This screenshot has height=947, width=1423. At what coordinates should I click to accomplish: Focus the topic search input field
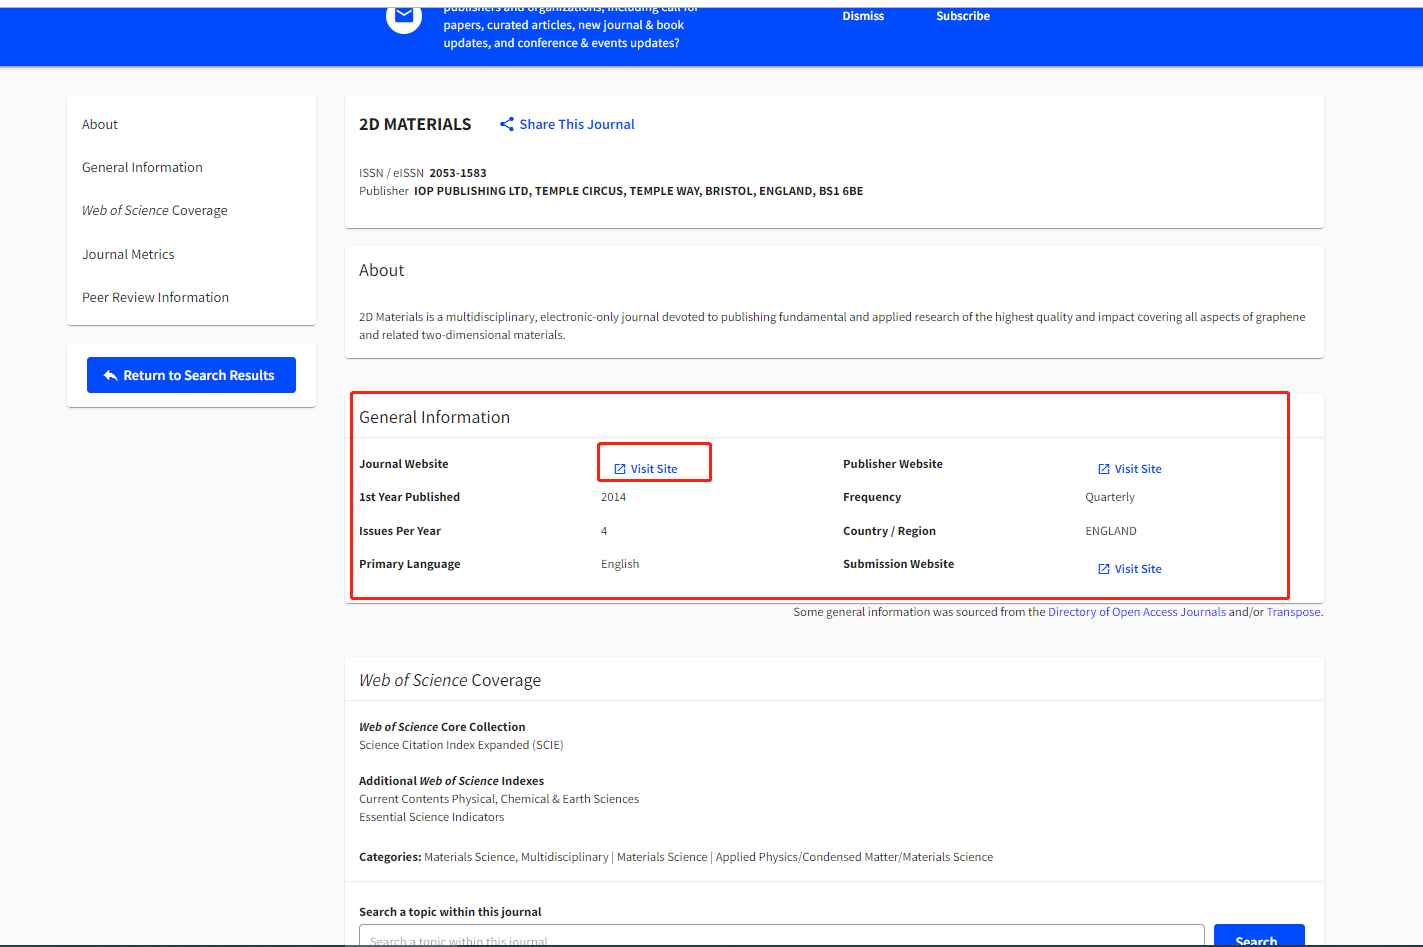pos(781,937)
